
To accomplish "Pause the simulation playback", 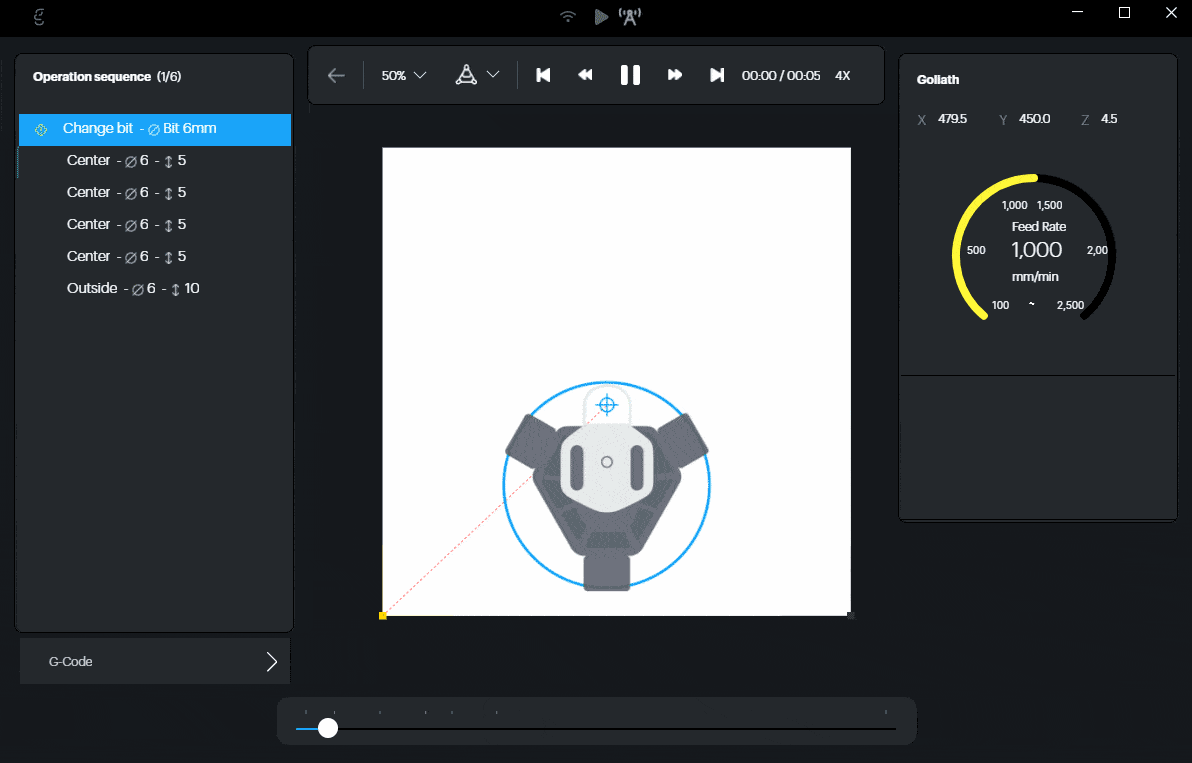I will [x=630, y=75].
